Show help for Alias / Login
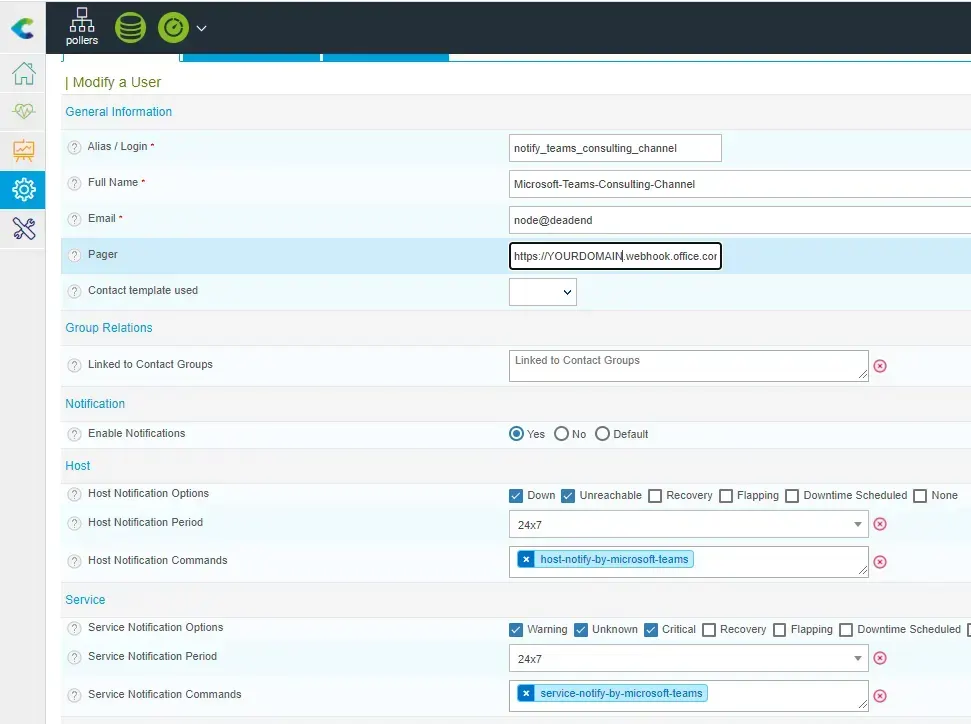Image resolution: width=971 pixels, height=724 pixels. (x=74, y=147)
